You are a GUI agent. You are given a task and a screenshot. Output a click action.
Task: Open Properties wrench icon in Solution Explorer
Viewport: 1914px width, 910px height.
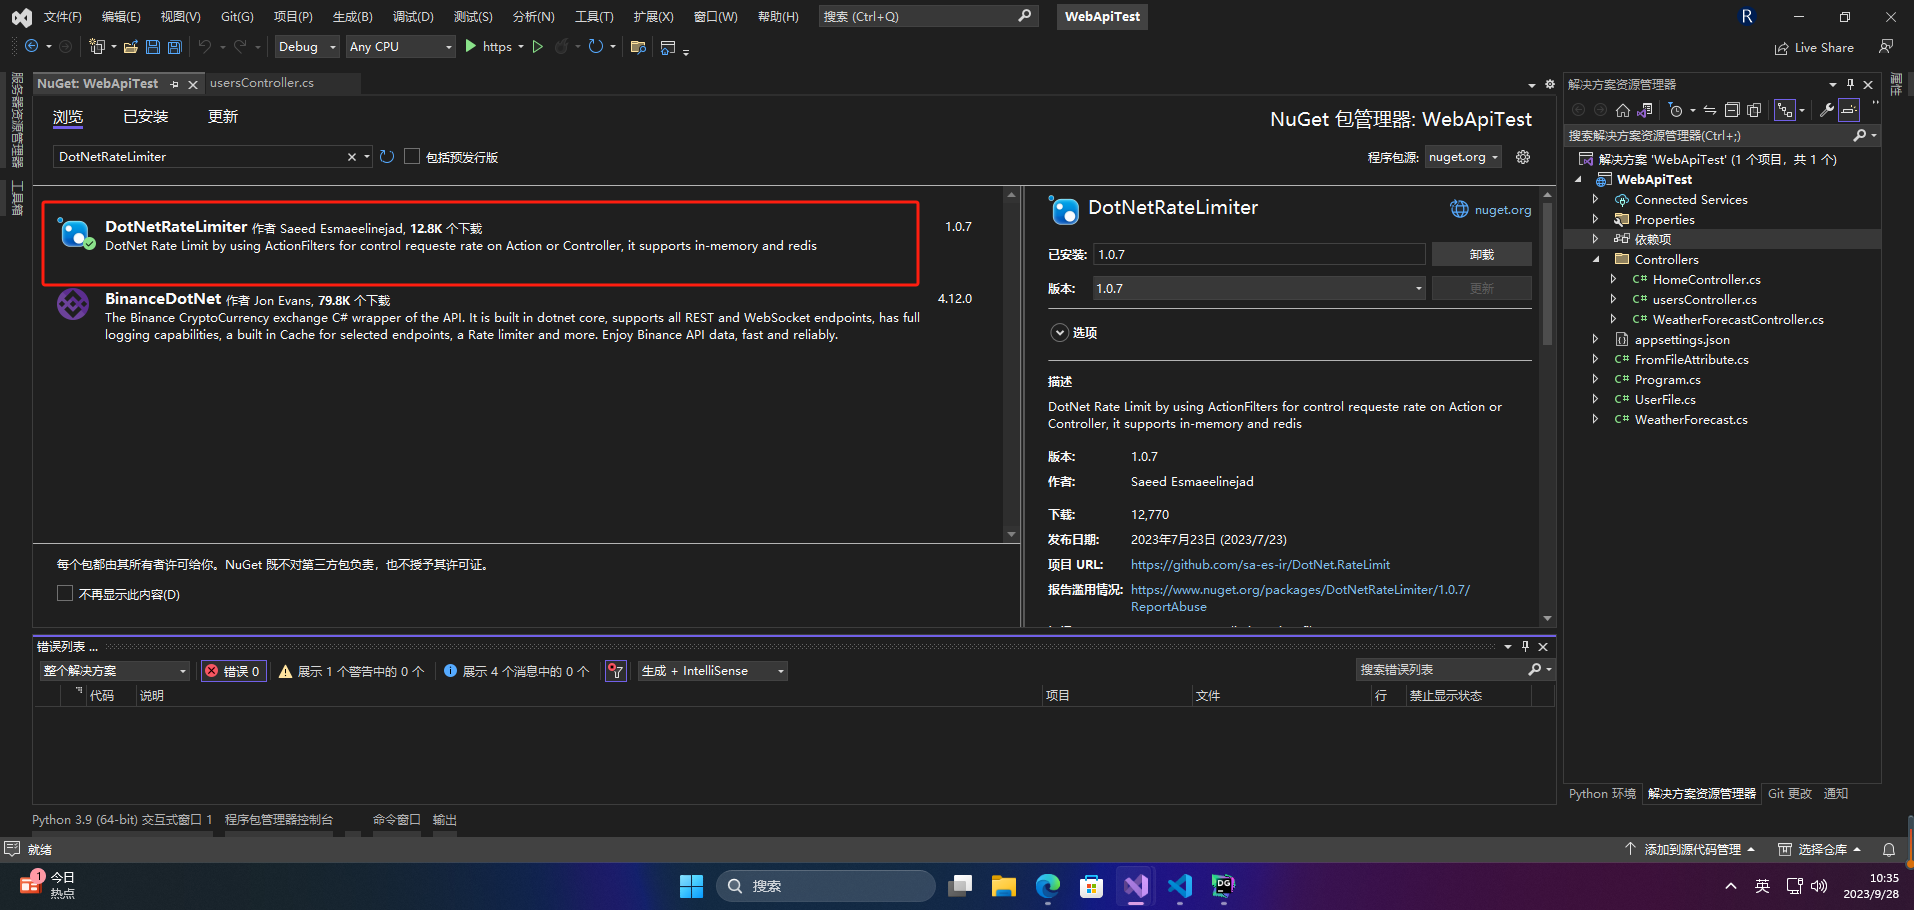pyautogui.click(x=1827, y=110)
